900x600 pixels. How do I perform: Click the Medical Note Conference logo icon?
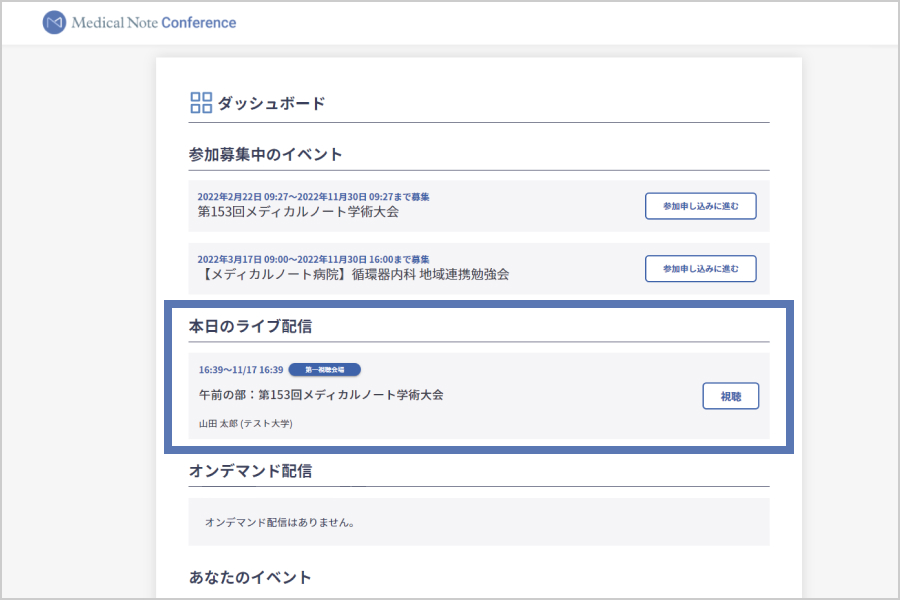[55, 22]
